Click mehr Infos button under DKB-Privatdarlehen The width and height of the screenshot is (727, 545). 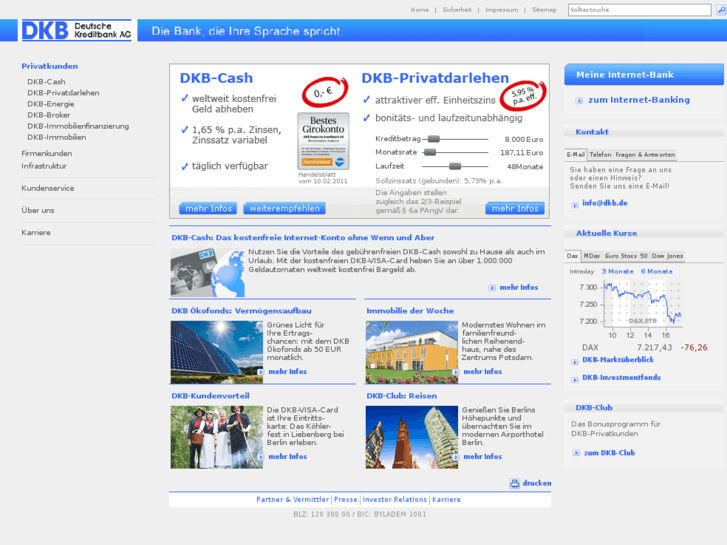pos(515,209)
